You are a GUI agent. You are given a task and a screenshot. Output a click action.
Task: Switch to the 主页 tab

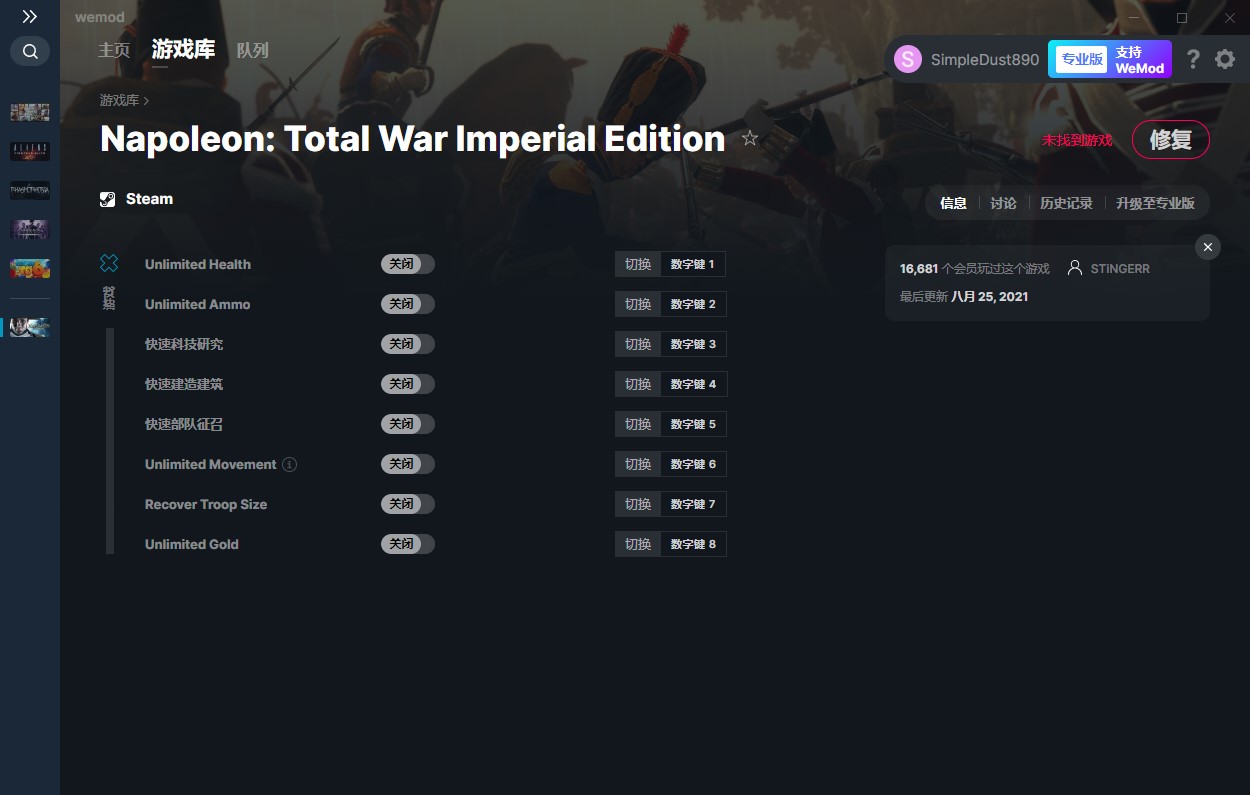(x=114, y=50)
